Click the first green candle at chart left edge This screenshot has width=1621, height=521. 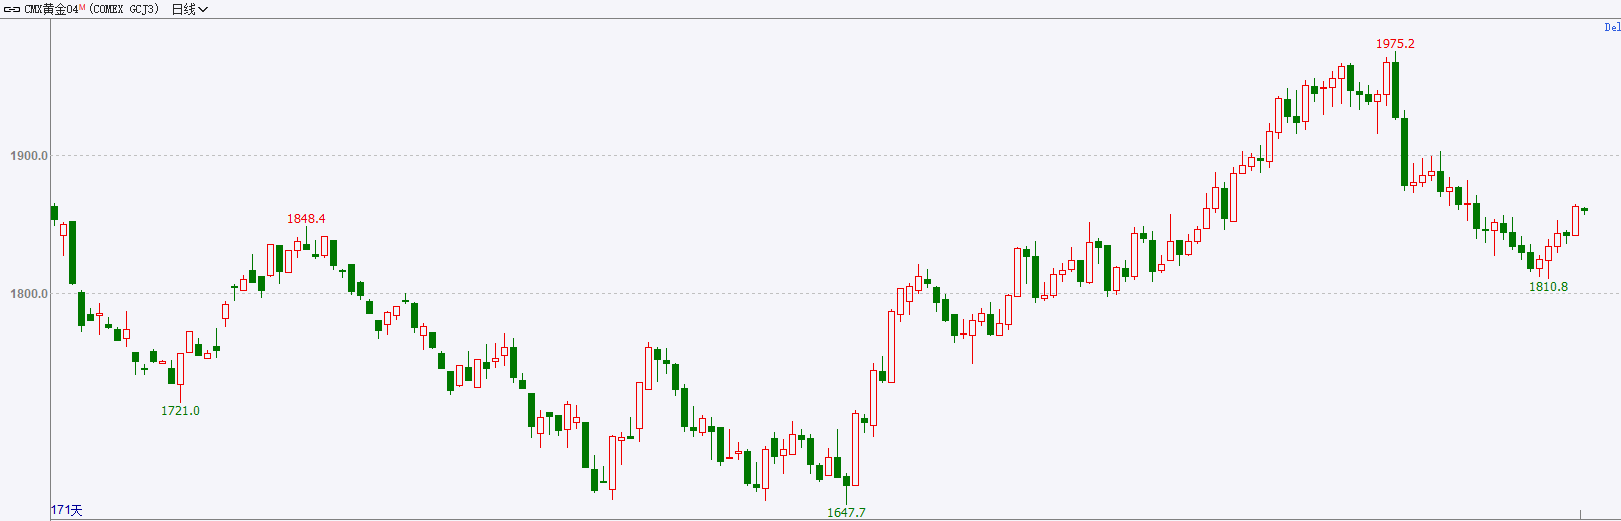coord(54,213)
